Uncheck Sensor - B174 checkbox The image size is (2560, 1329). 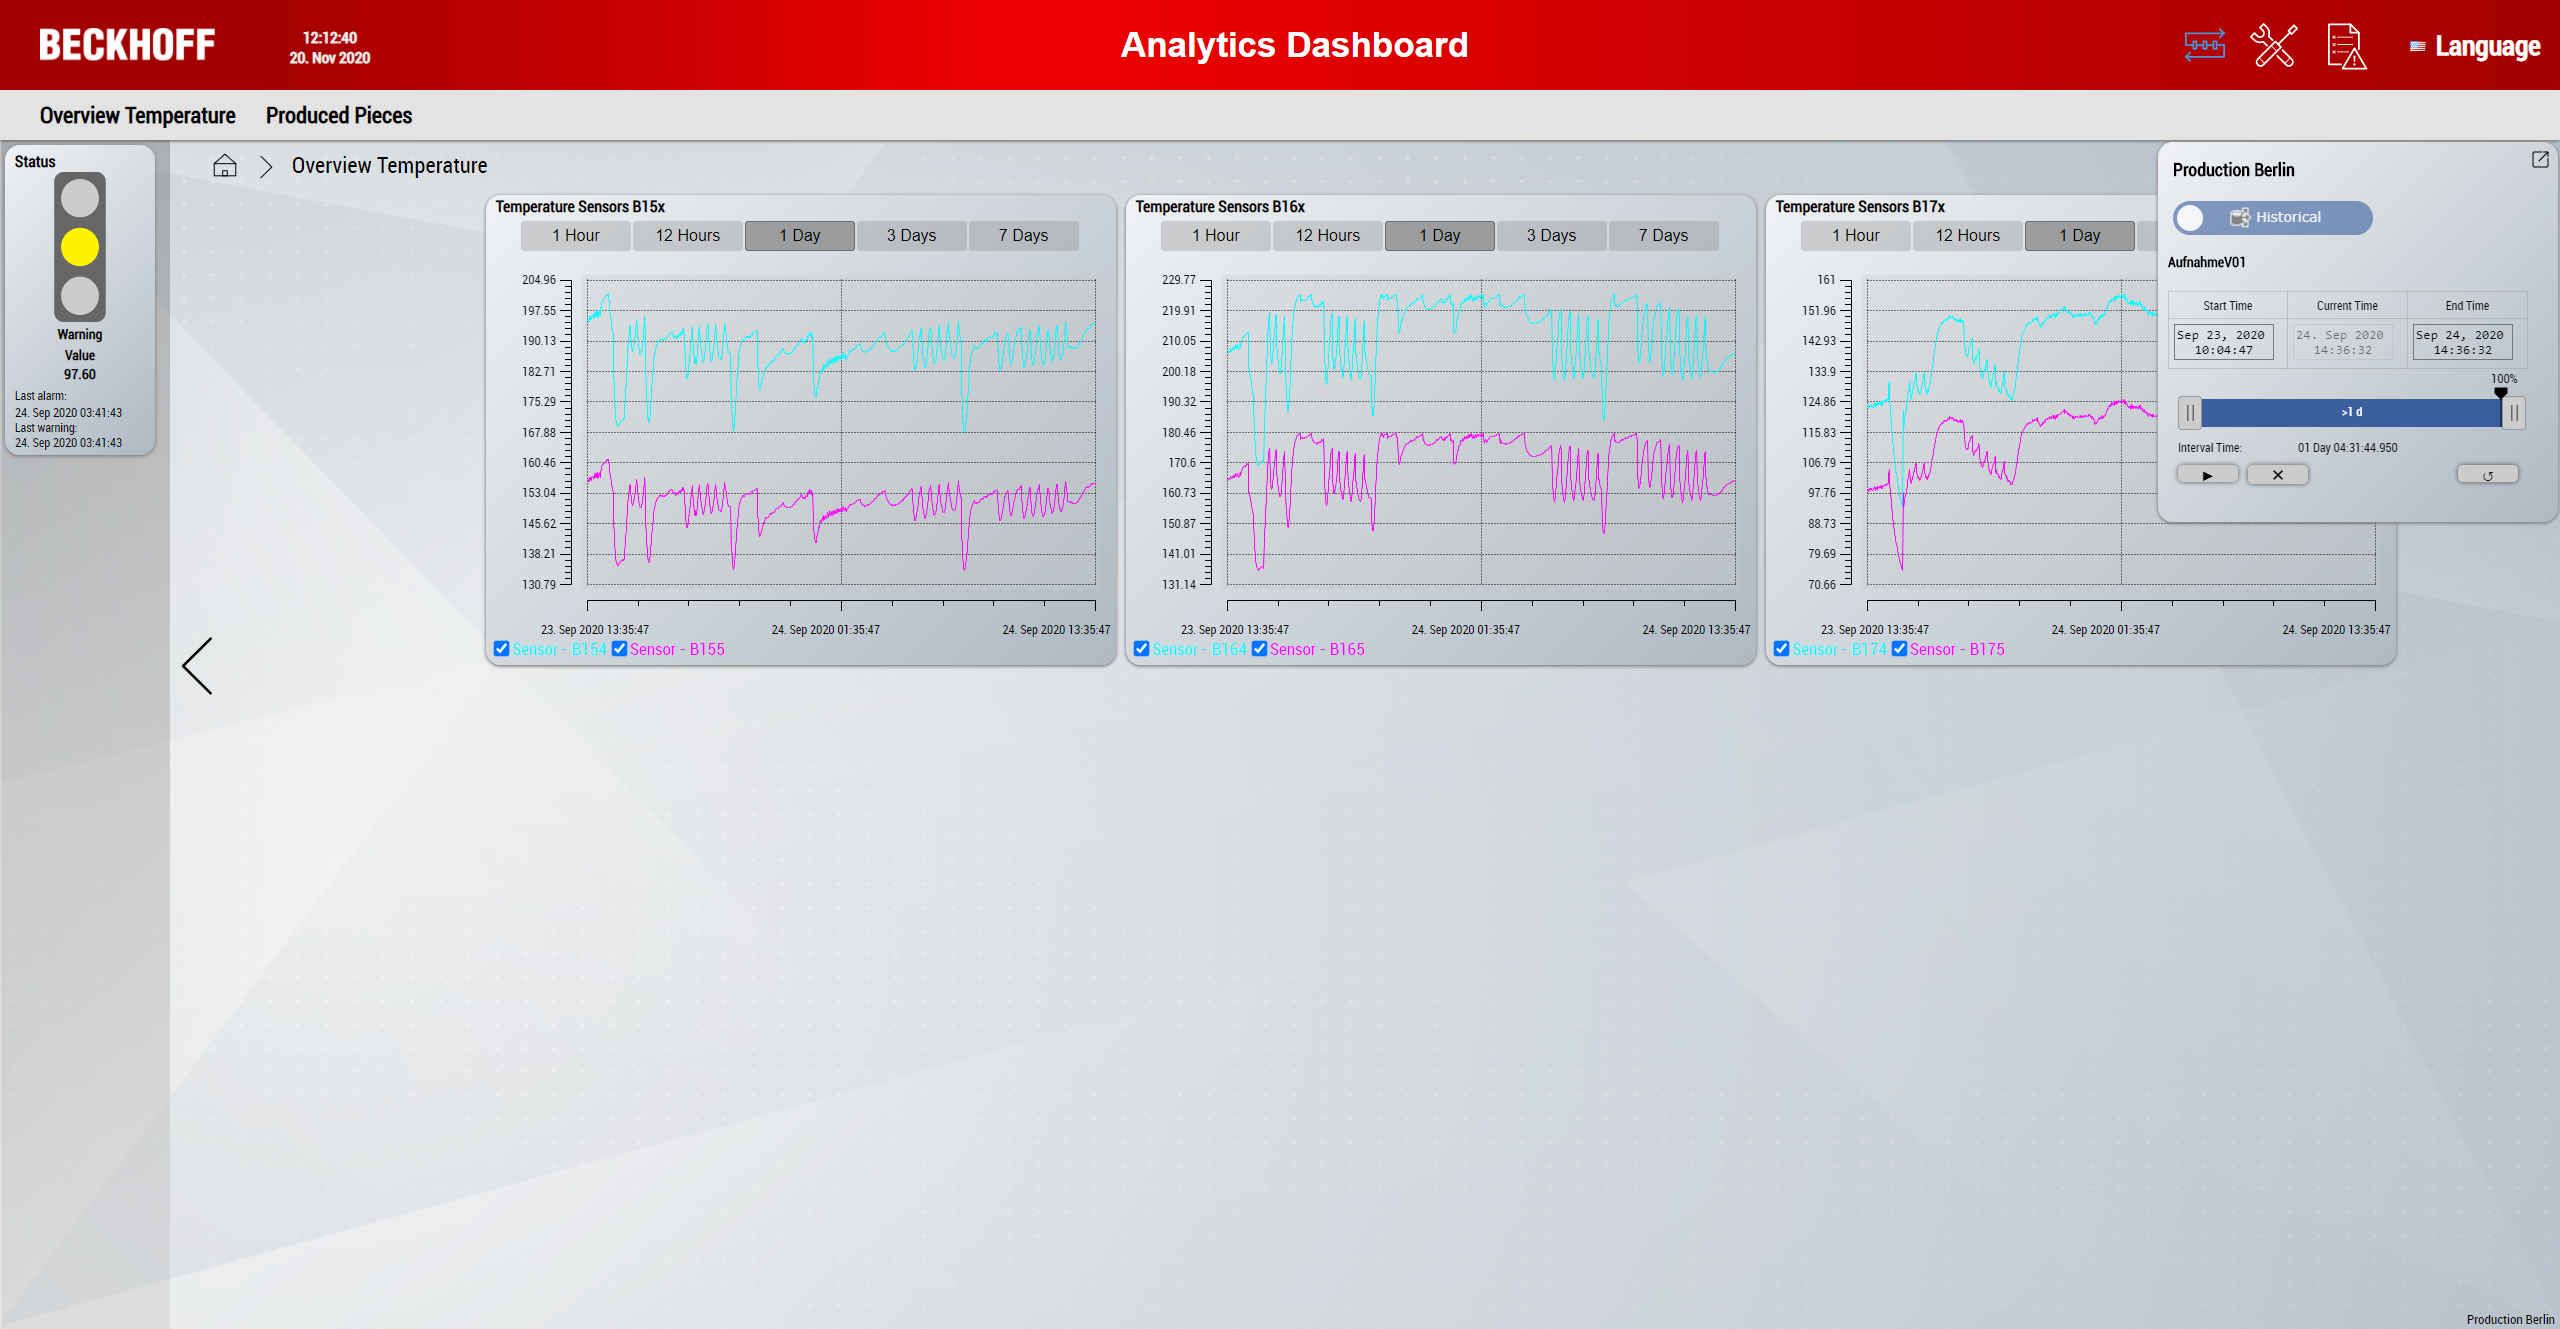pos(1782,649)
